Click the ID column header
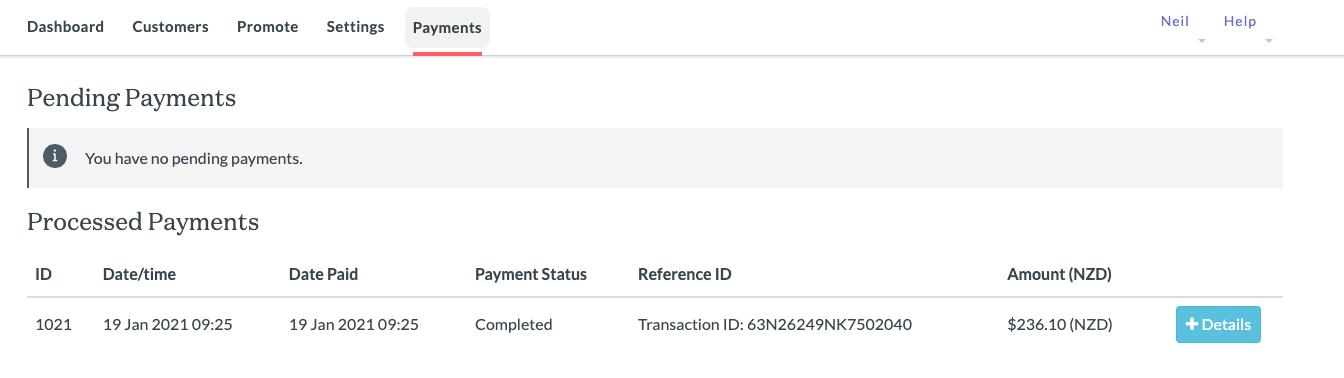The height and width of the screenshot is (378, 1344). [43, 274]
